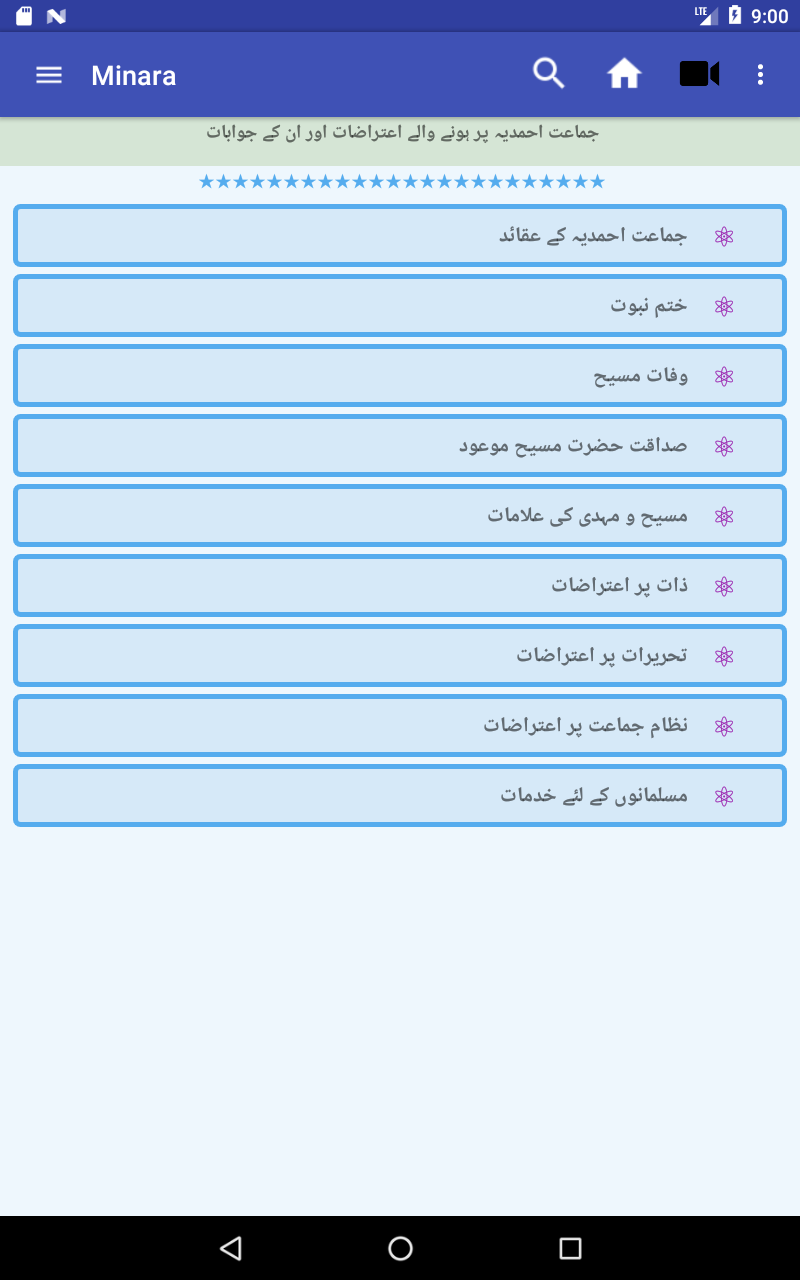Open 'جماعت احمدیہ کے عقائد' list item
The width and height of the screenshot is (800, 1280).
400,236
